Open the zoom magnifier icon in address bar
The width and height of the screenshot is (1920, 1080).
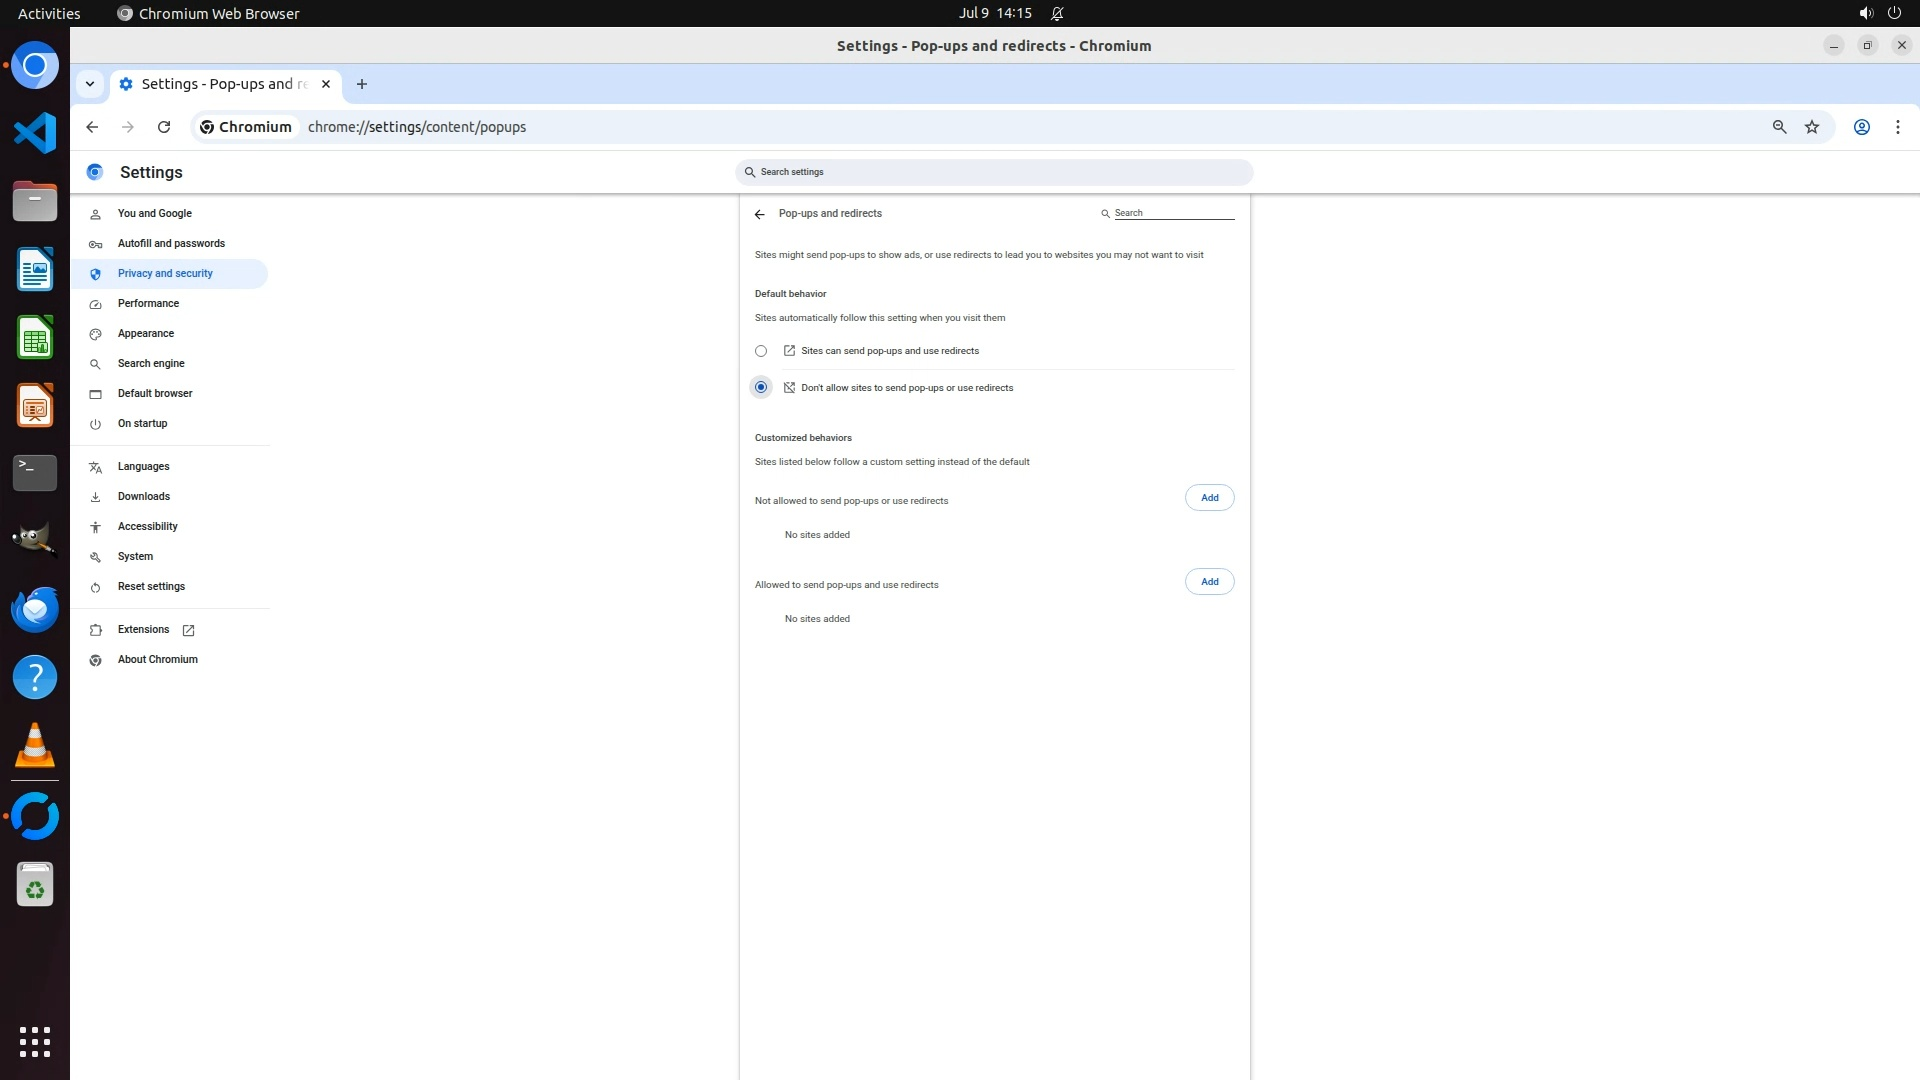[1779, 127]
